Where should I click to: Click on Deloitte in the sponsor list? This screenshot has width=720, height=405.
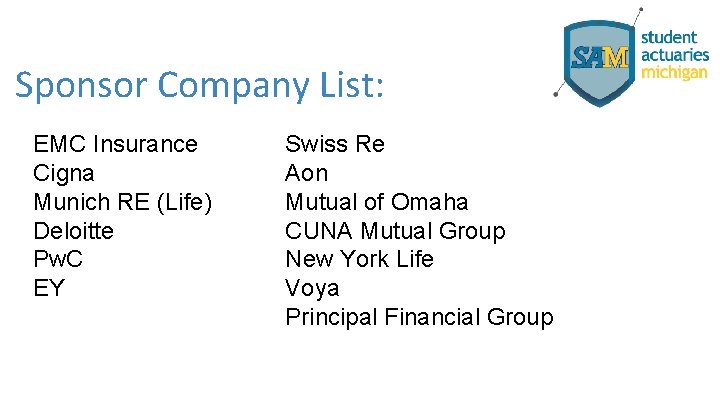click(73, 231)
